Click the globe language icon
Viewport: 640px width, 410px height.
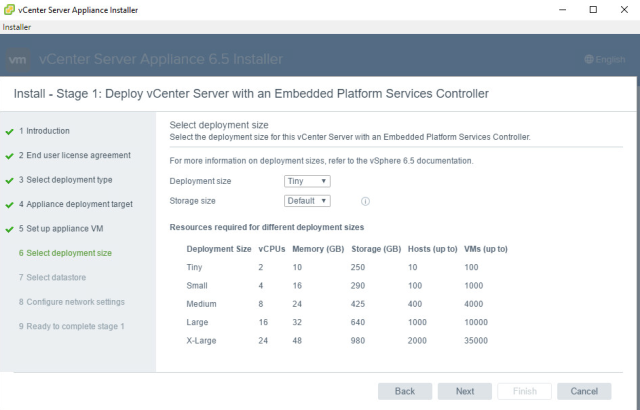pos(589,60)
